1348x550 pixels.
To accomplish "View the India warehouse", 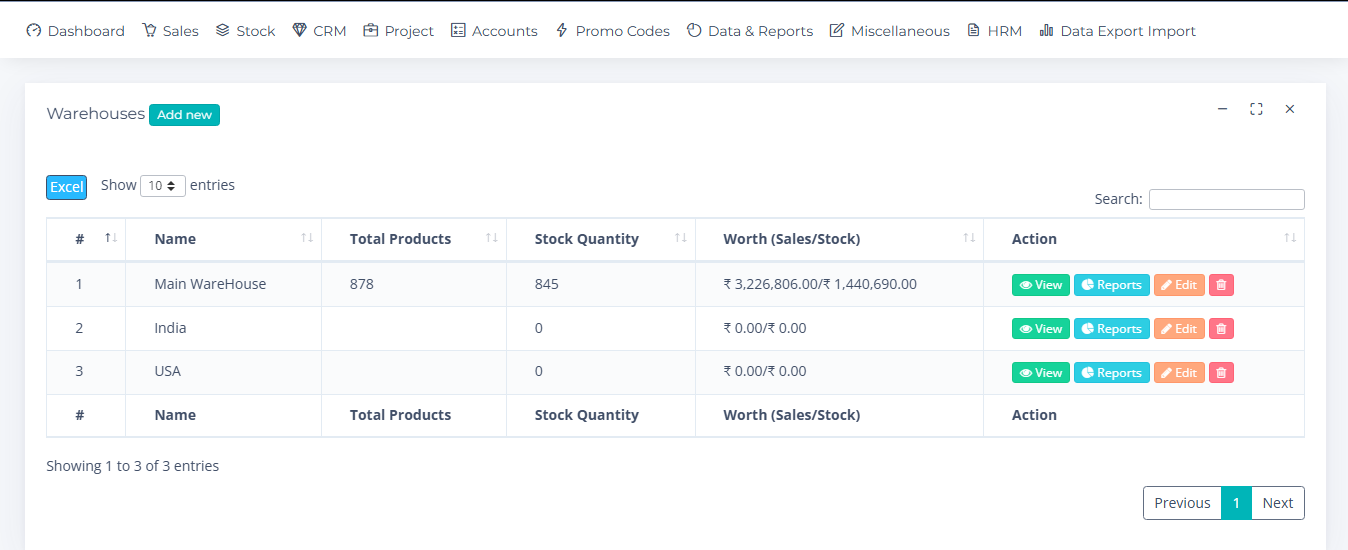I will tap(1041, 328).
